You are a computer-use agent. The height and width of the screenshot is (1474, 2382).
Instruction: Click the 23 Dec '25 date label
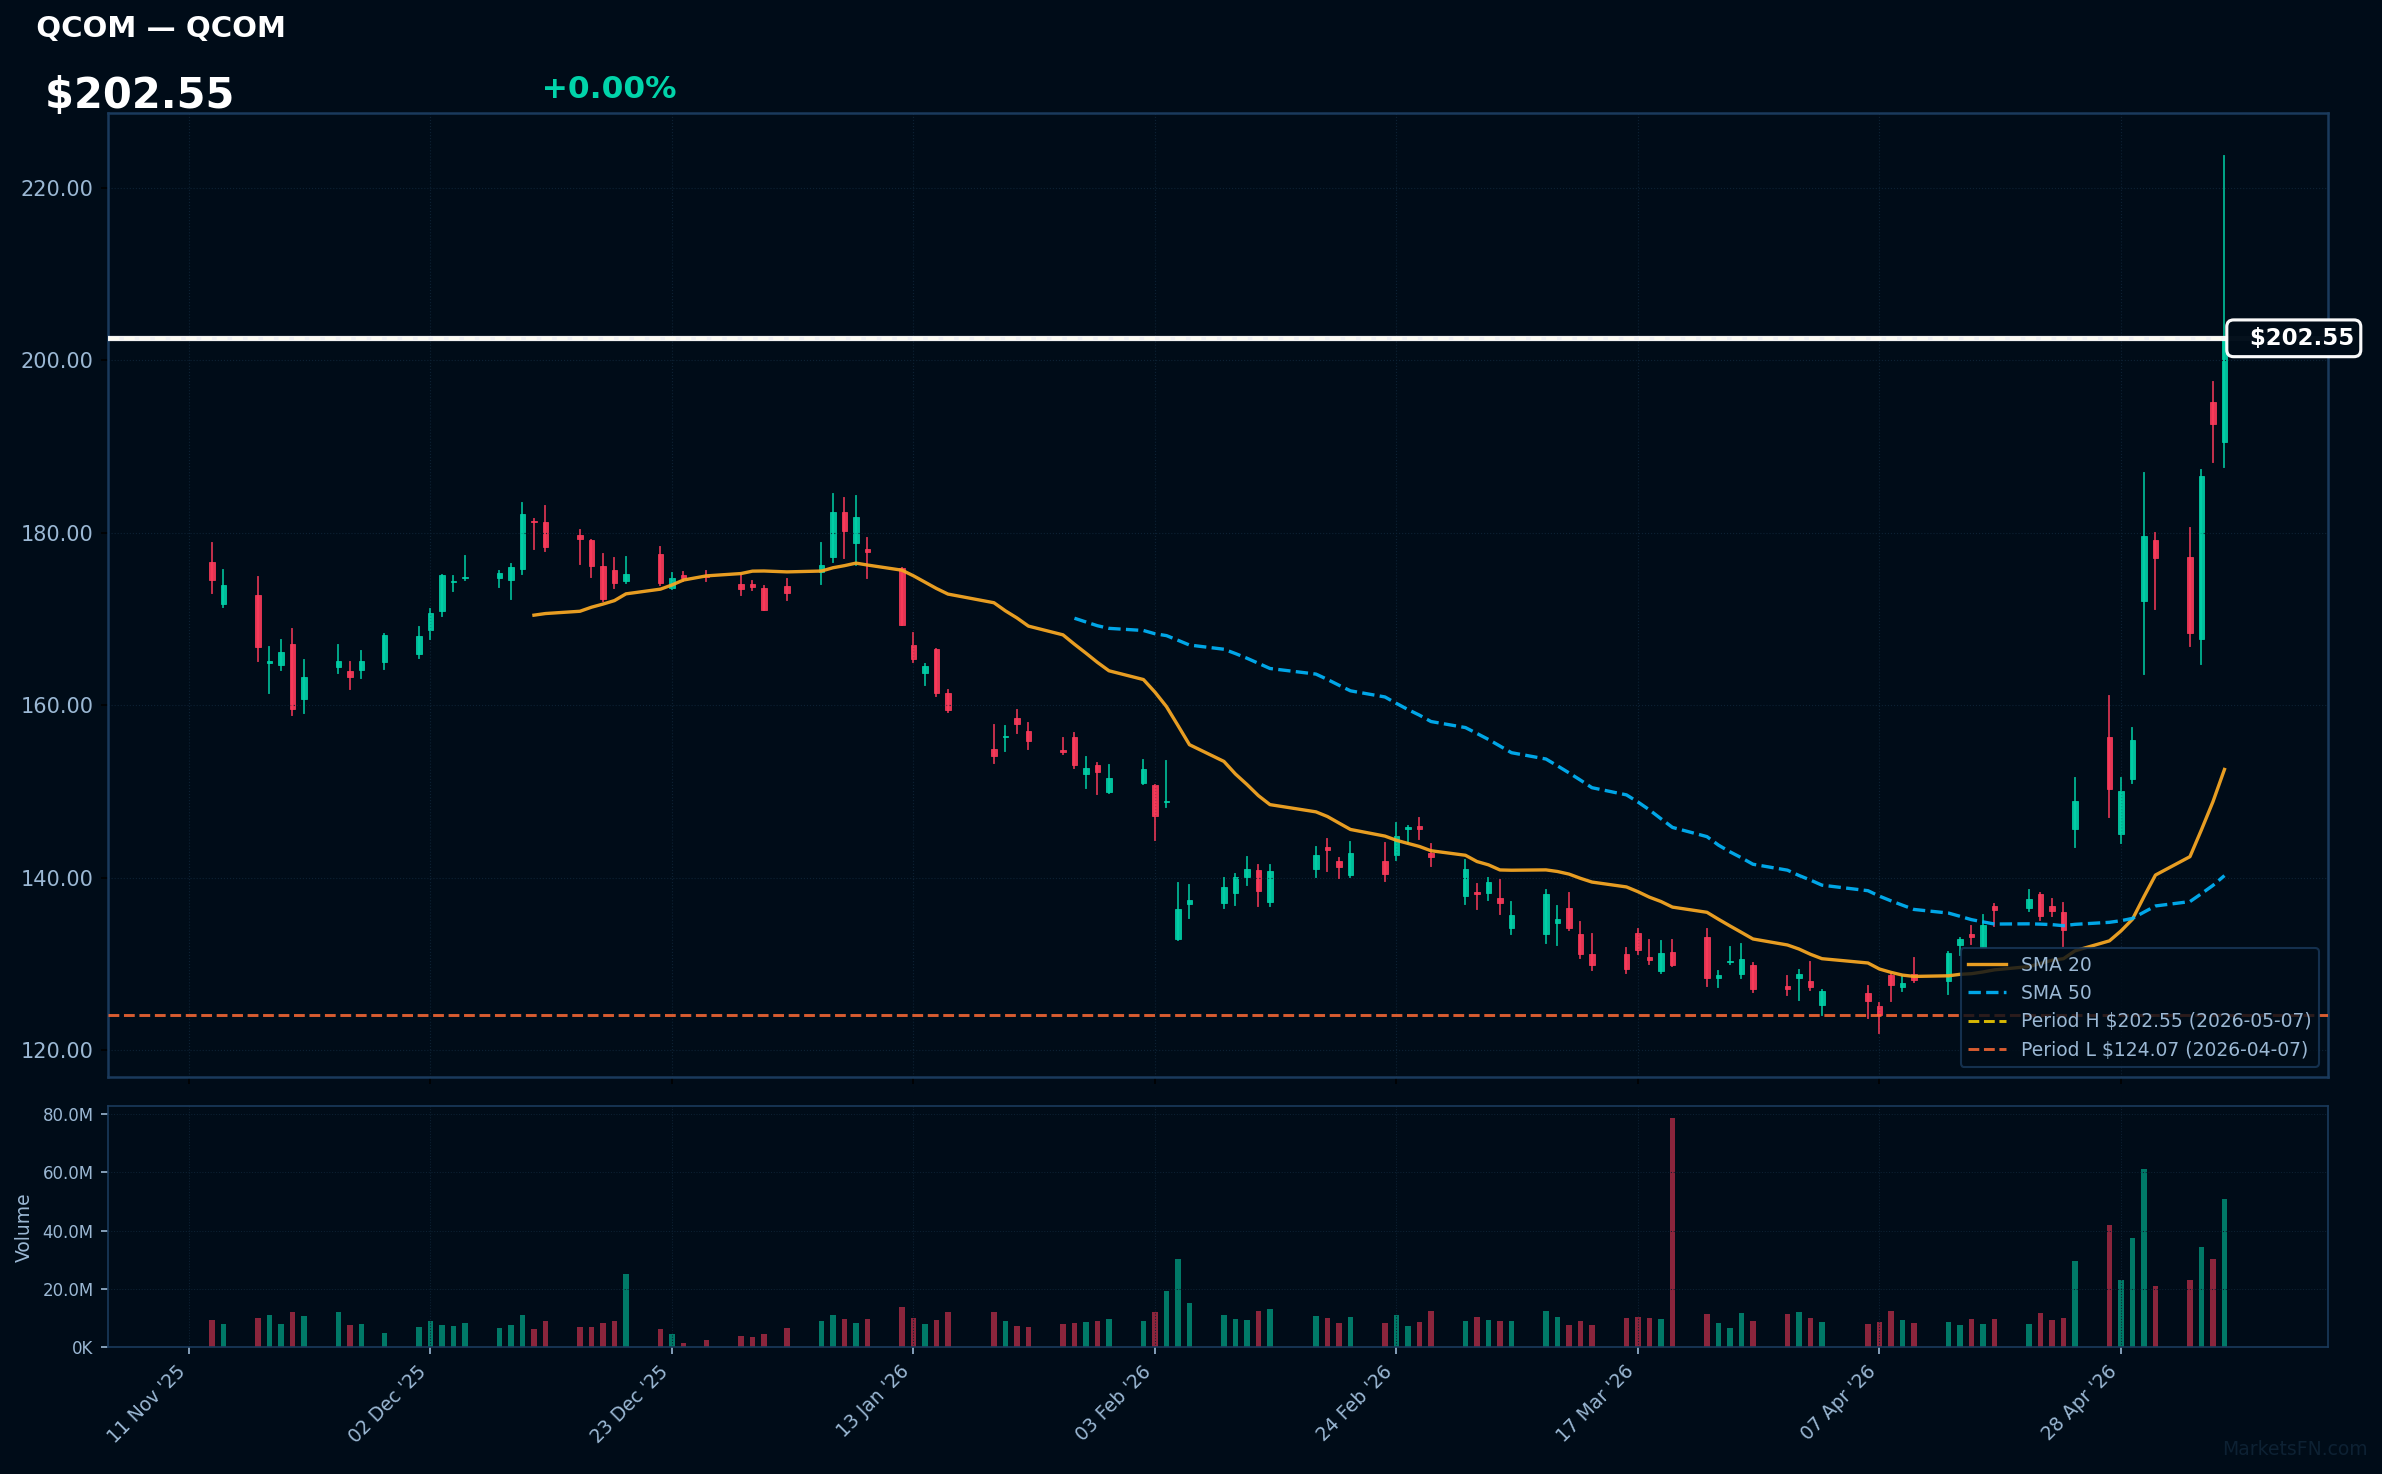629,1403
